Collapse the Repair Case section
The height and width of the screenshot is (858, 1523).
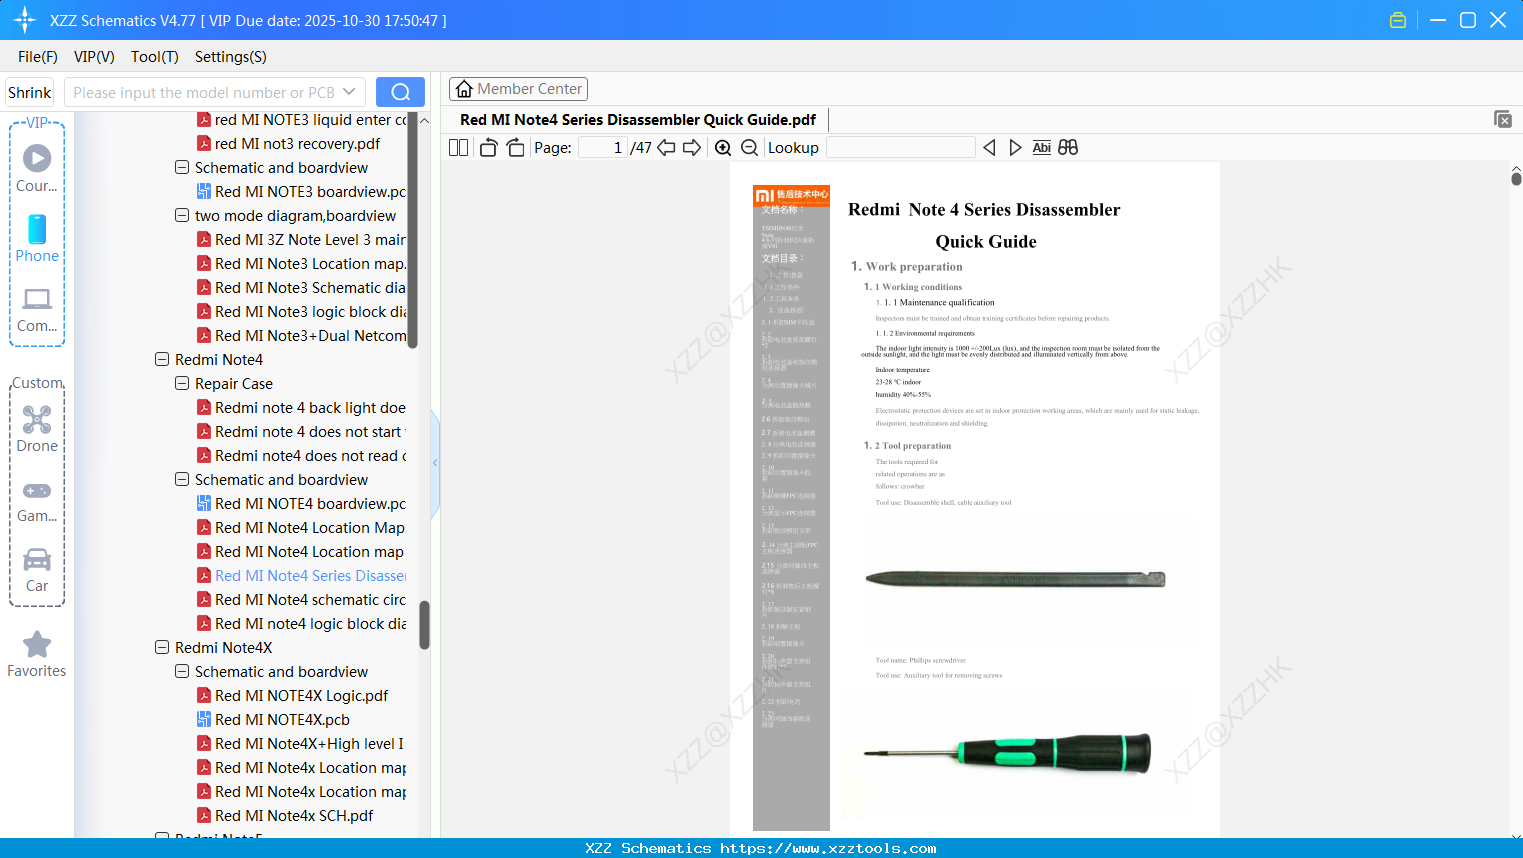pyautogui.click(x=182, y=383)
